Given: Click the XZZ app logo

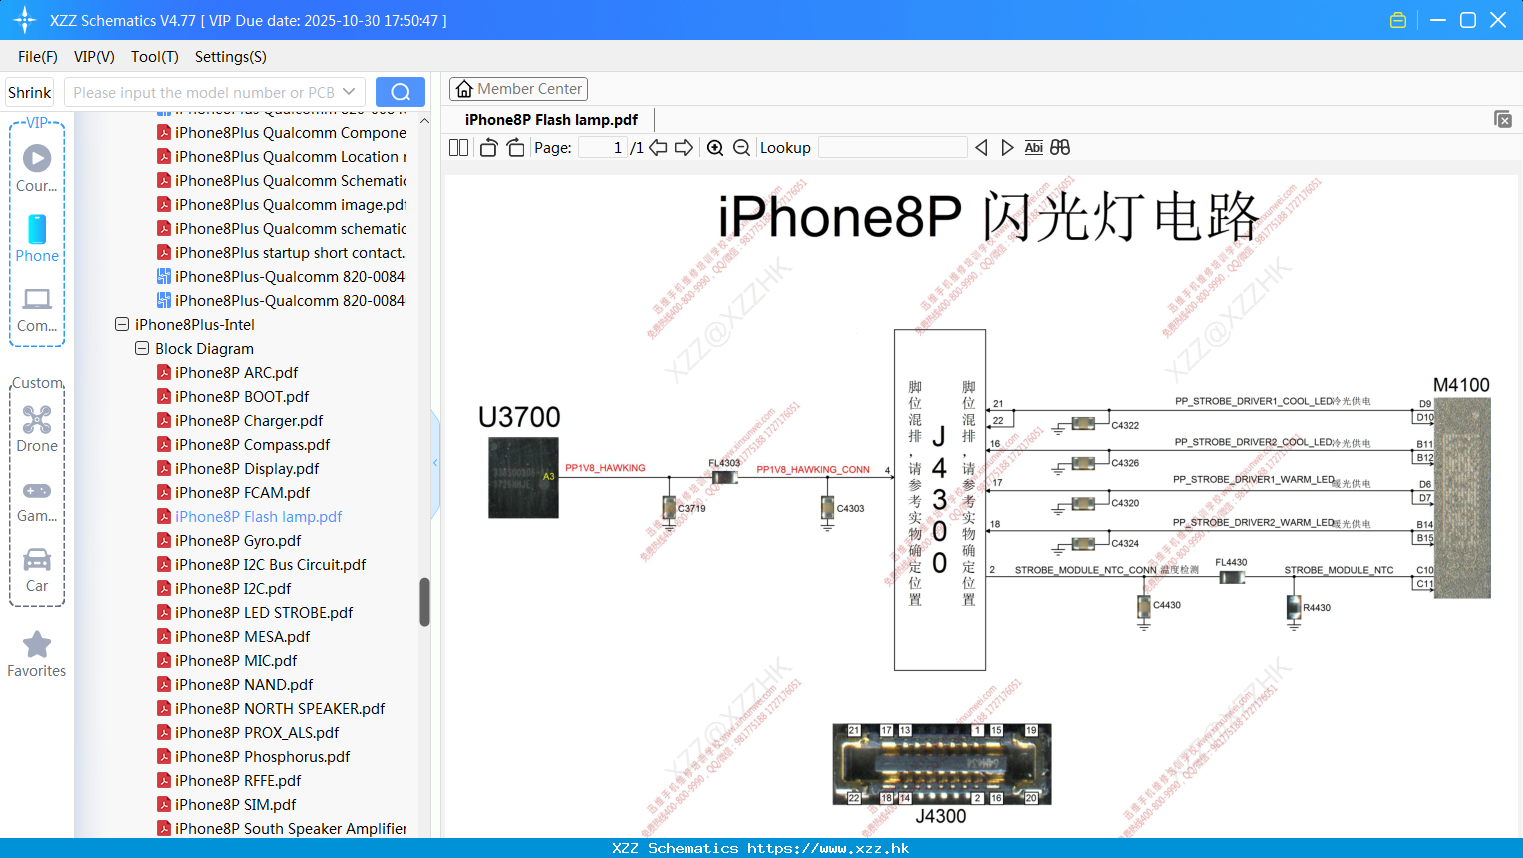Looking at the screenshot, I should tap(25, 20).
